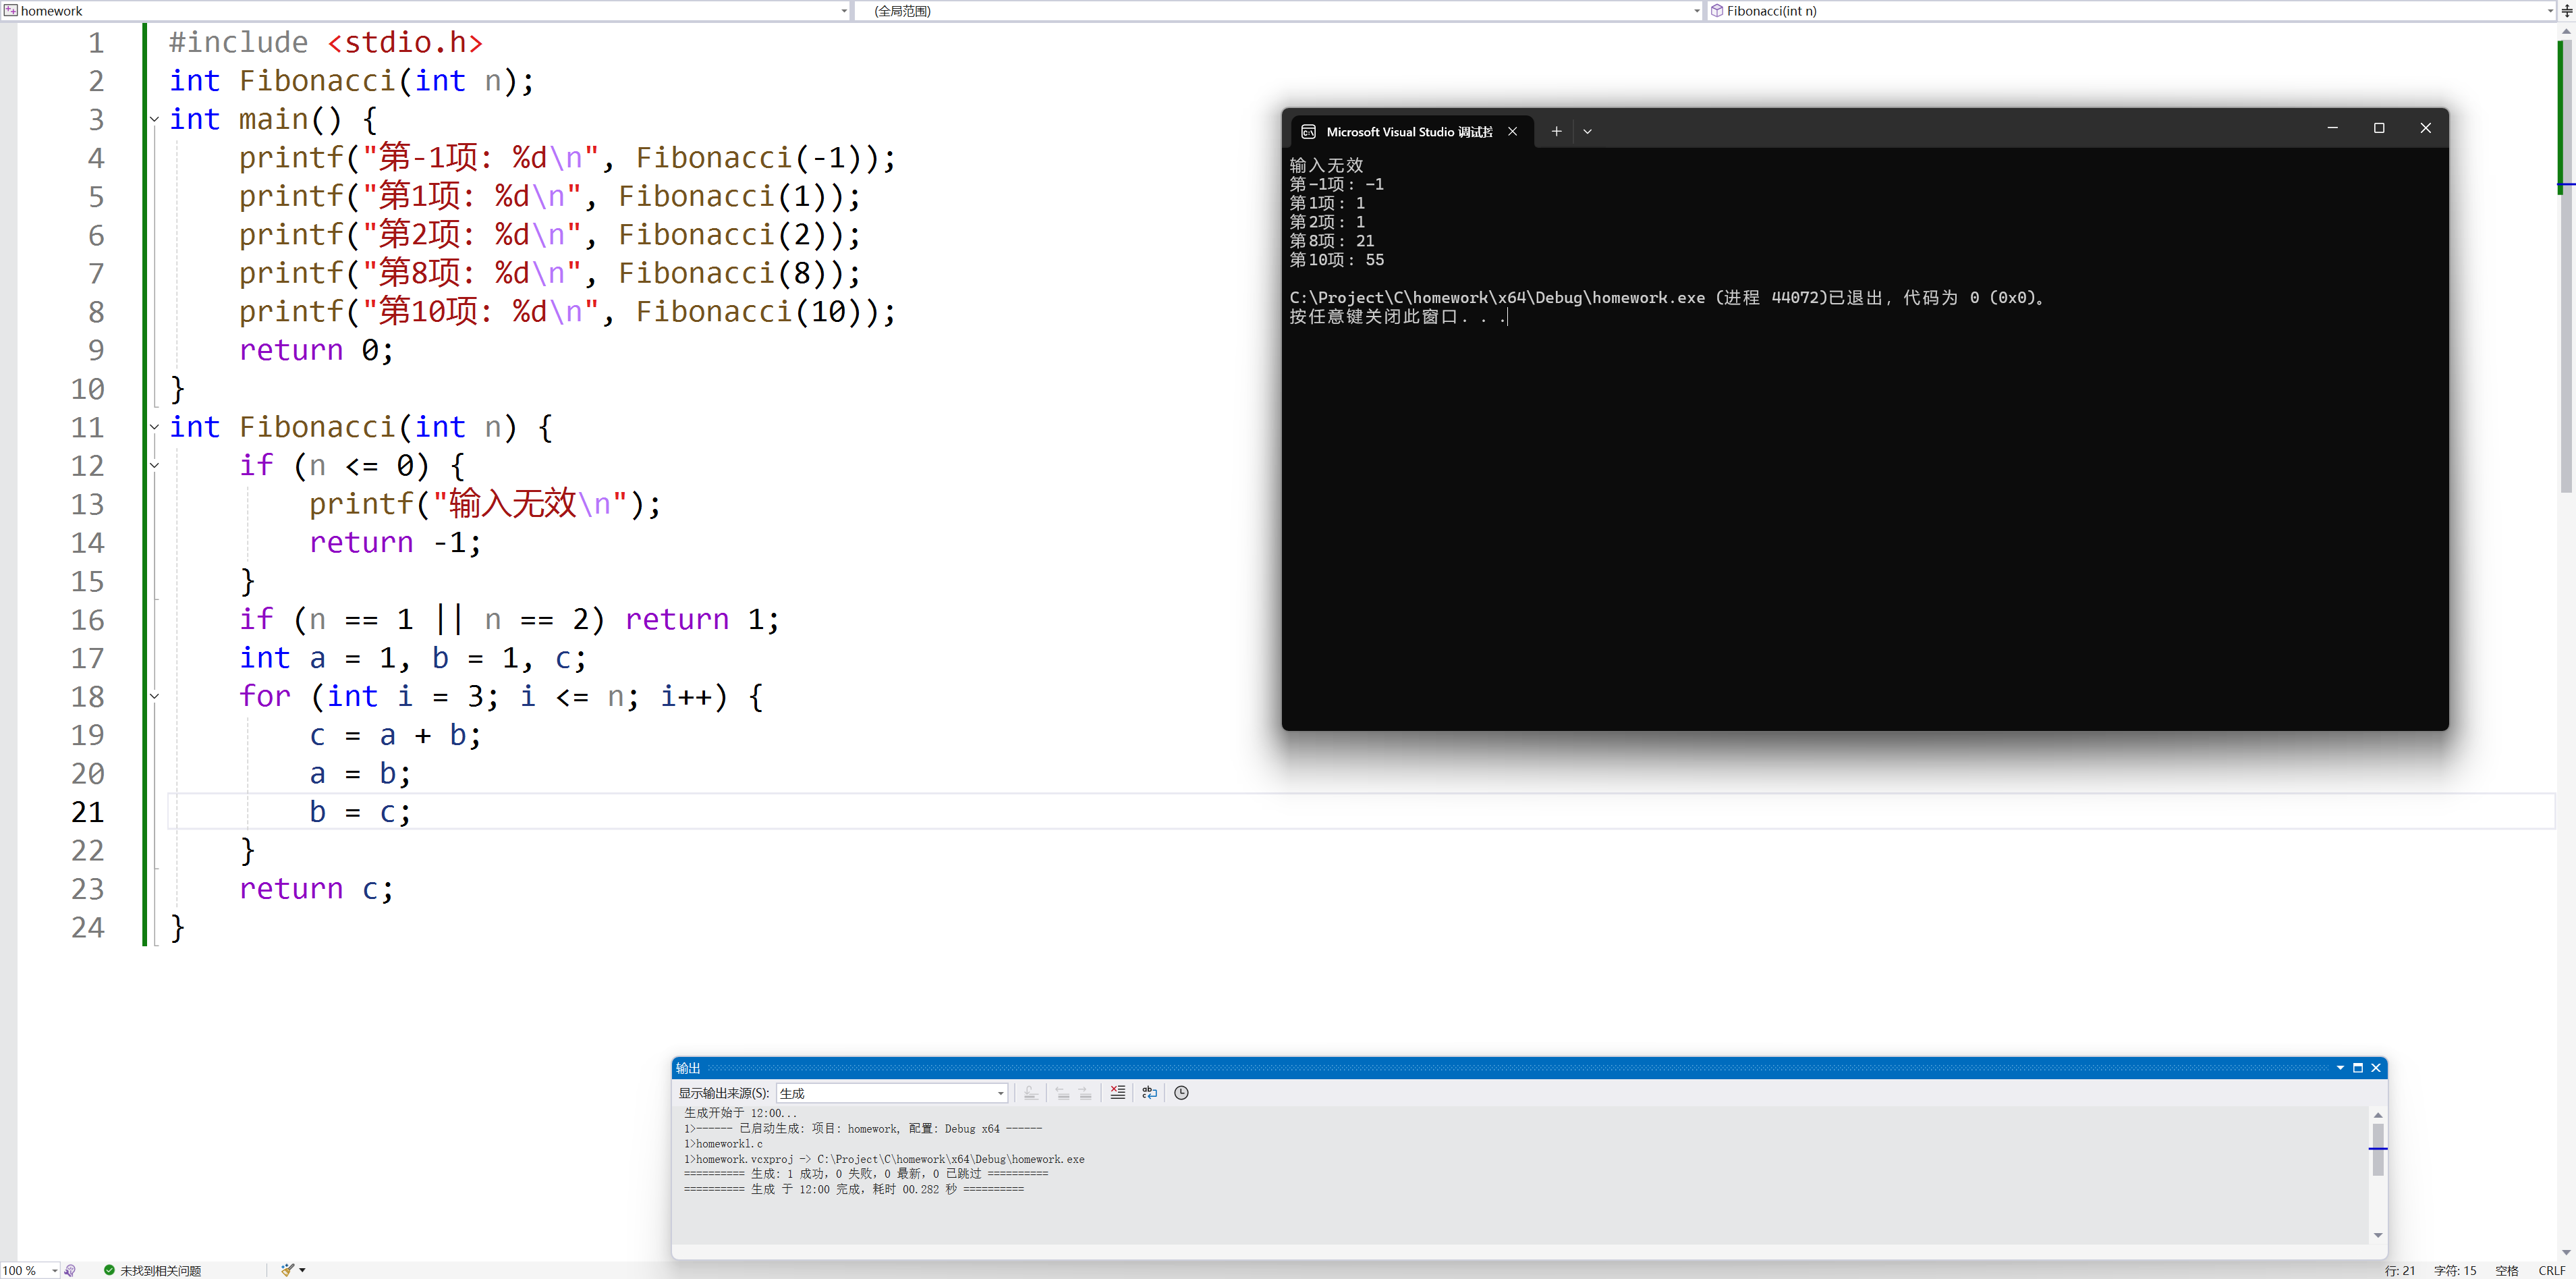This screenshot has height=1279, width=2576.
Task: Open the output source dropdown showing 生成
Action: 891,1093
